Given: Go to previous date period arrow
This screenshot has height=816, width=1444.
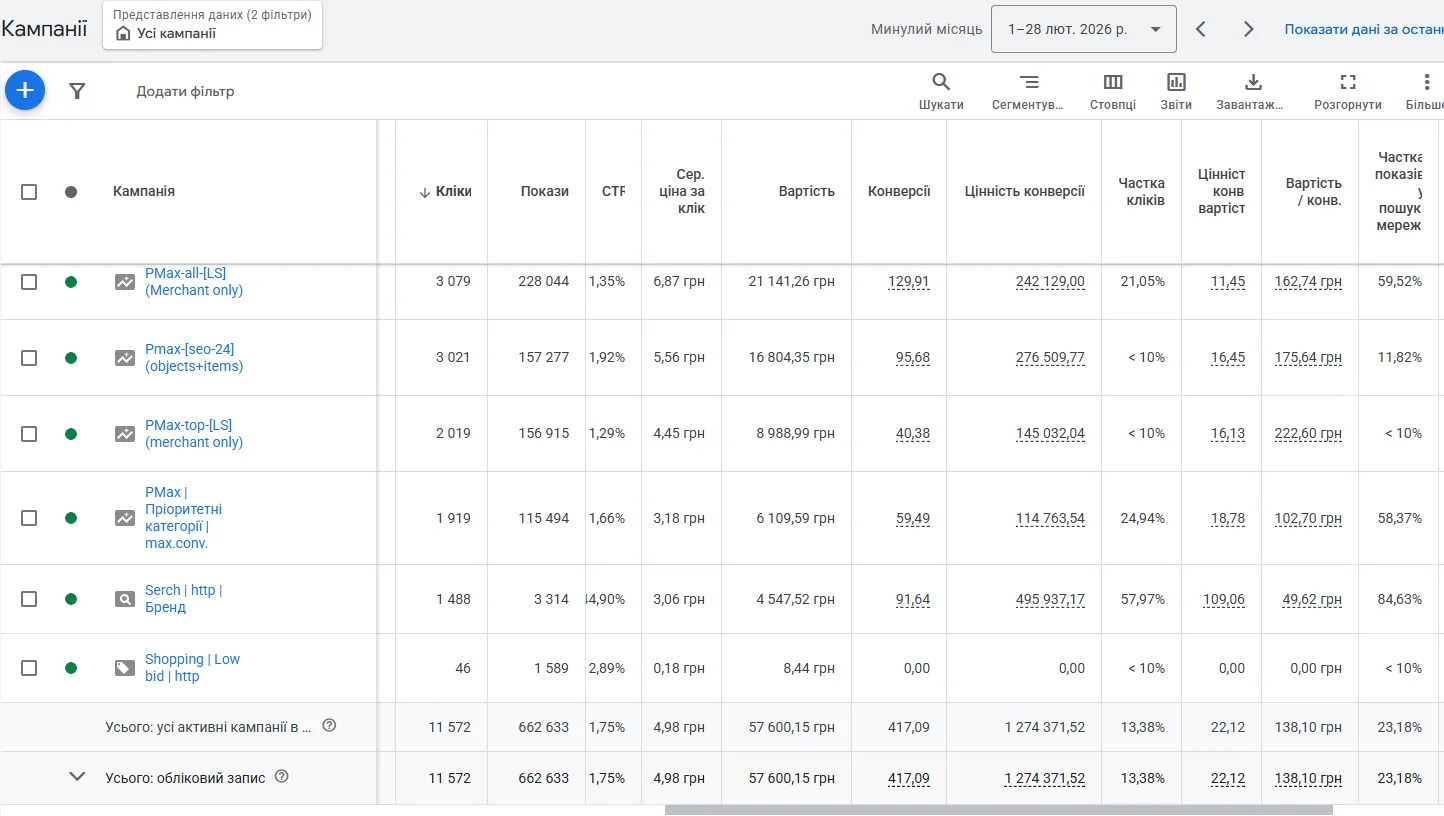Looking at the screenshot, I should click(1201, 29).
